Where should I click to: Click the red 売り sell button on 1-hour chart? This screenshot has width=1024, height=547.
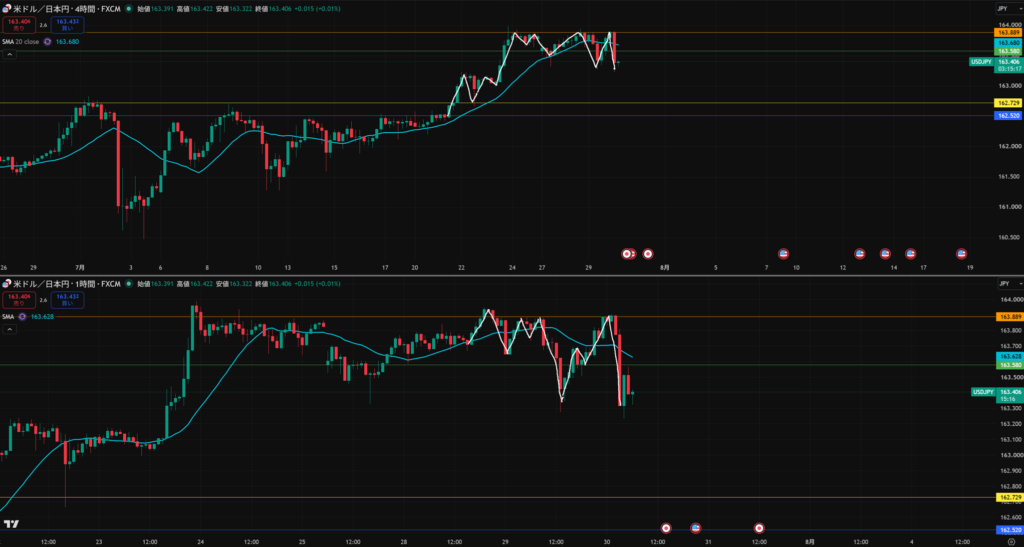18,300
